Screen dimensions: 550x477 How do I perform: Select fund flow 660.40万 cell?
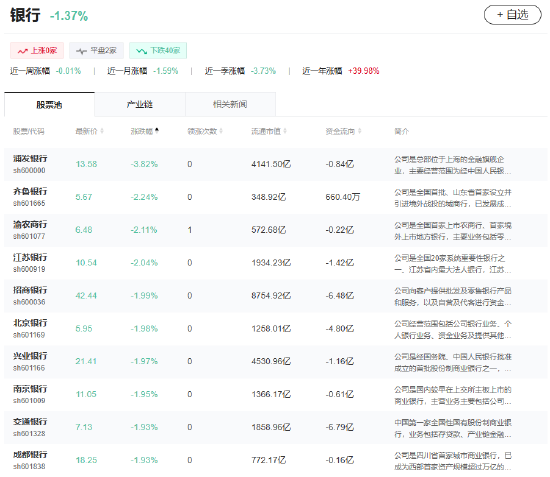[343, 197]
